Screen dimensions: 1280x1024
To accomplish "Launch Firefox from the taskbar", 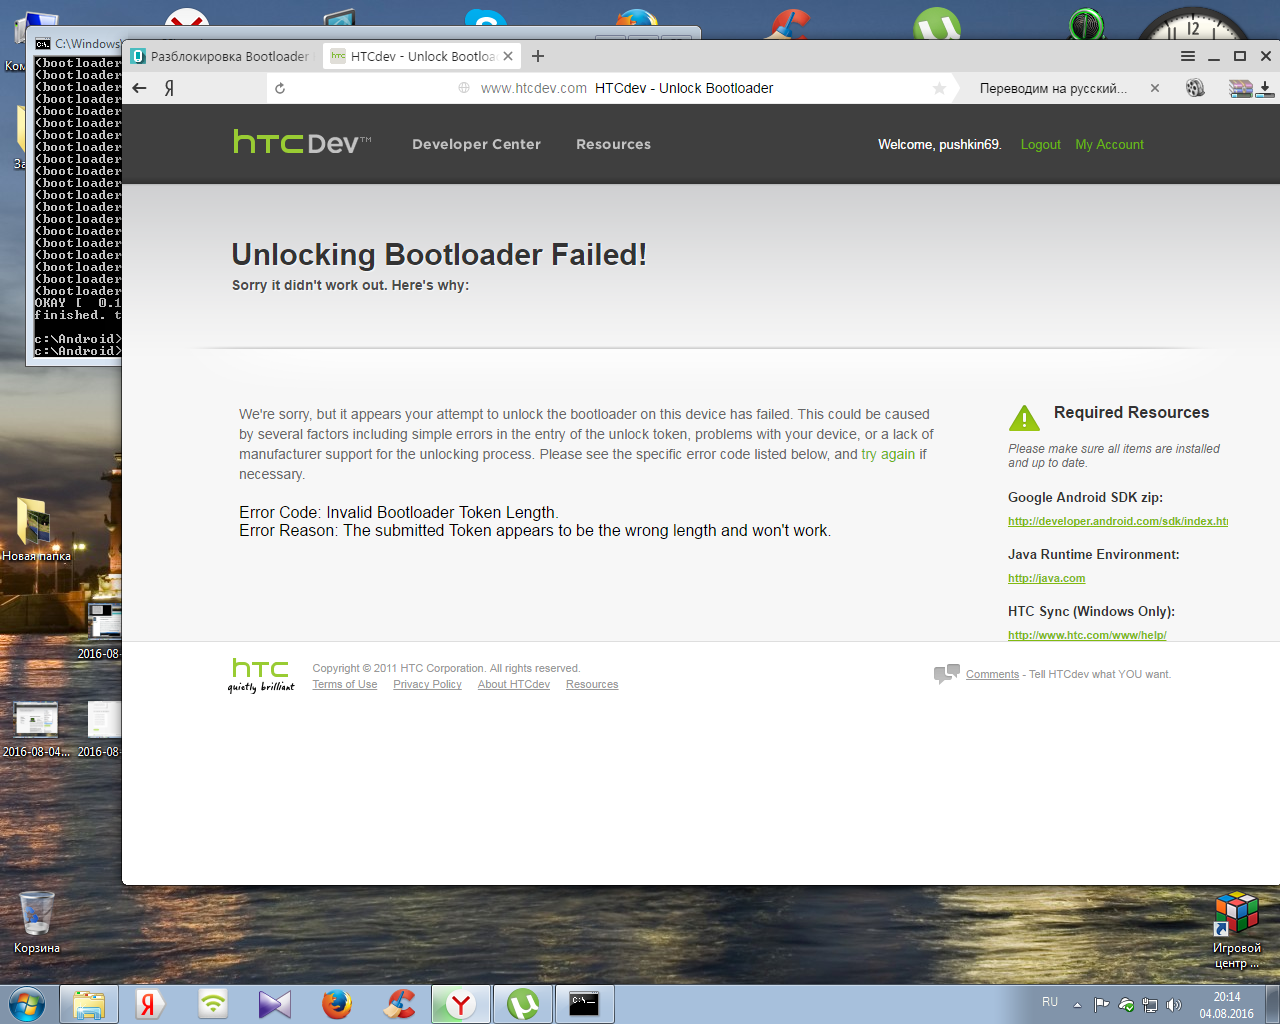I will tap(337, 1004).
